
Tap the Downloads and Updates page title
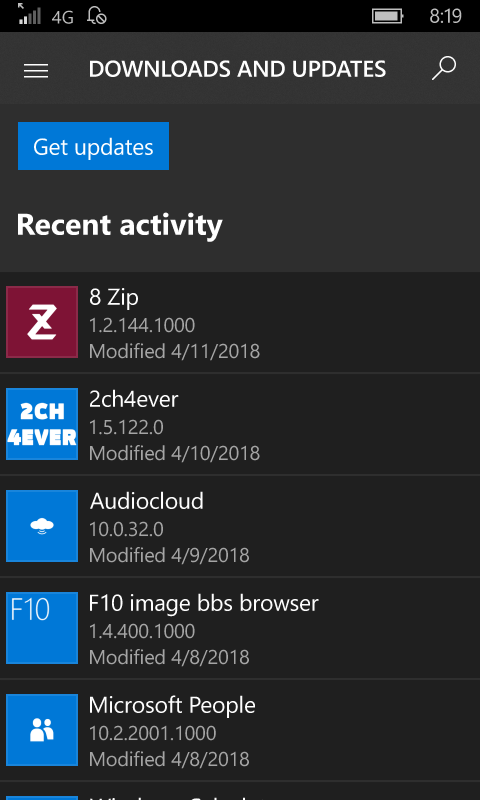[x=237, y=69]
